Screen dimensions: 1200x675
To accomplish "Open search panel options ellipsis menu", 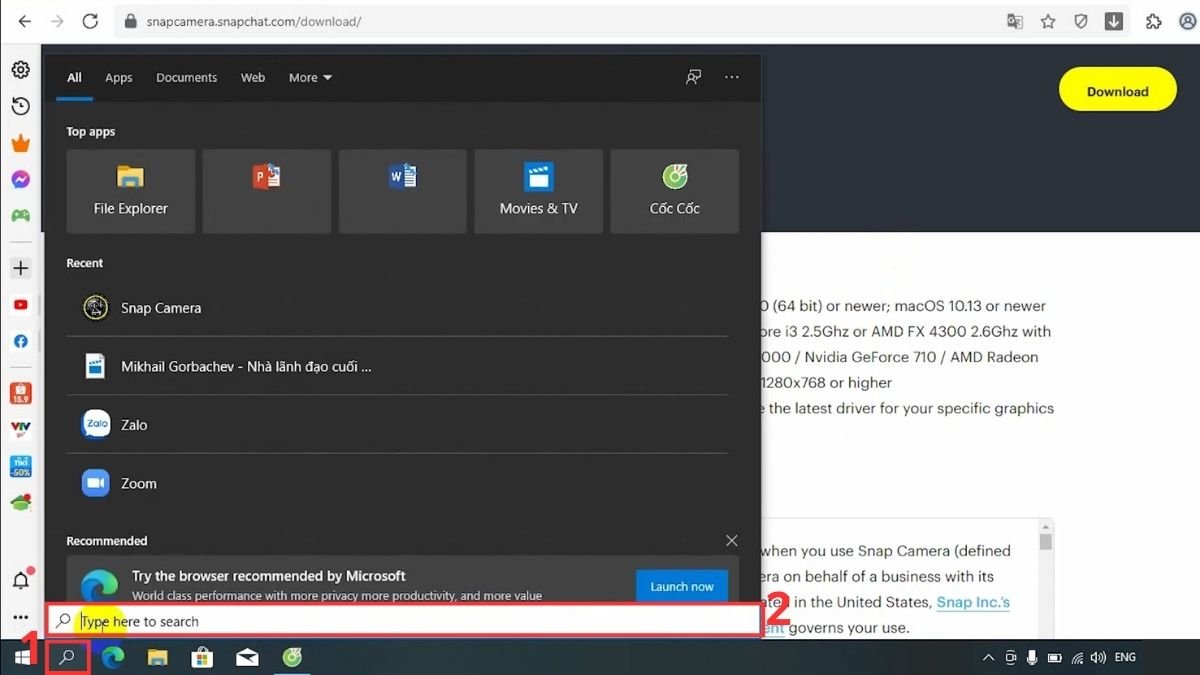I will point(732,78).
